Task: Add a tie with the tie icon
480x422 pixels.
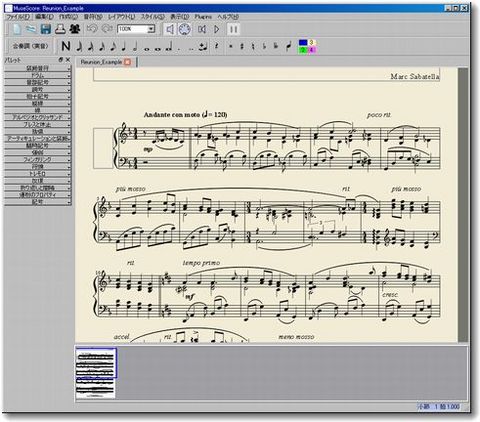Action: point(203,47)
